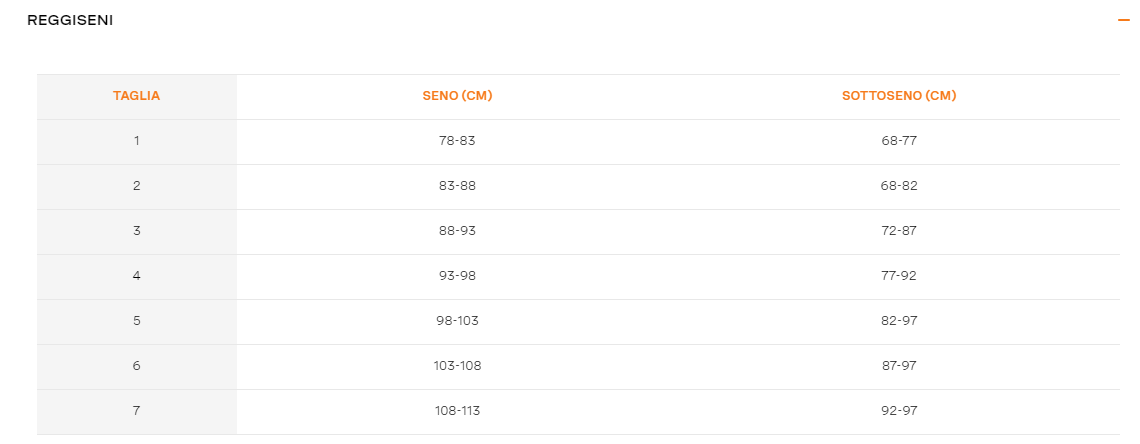Screen dimensions: 1140x444
Task: Select the SOTTOSENO (CM) column header
Action: 899,96
